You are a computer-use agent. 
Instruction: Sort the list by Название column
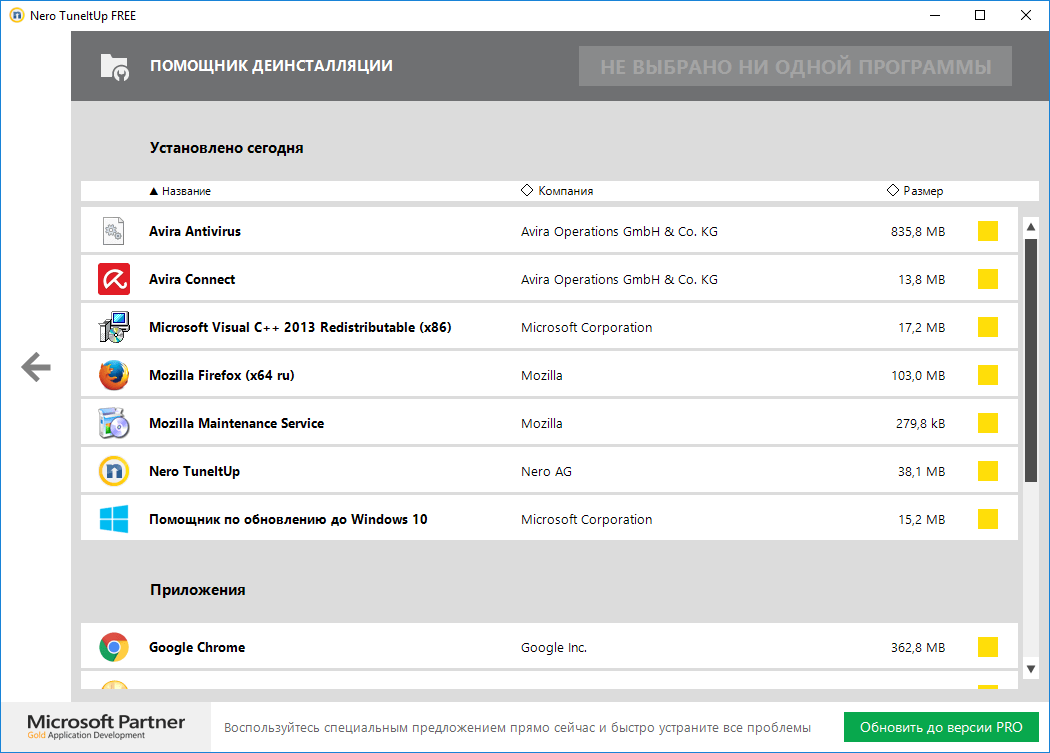tap(185, 191)
